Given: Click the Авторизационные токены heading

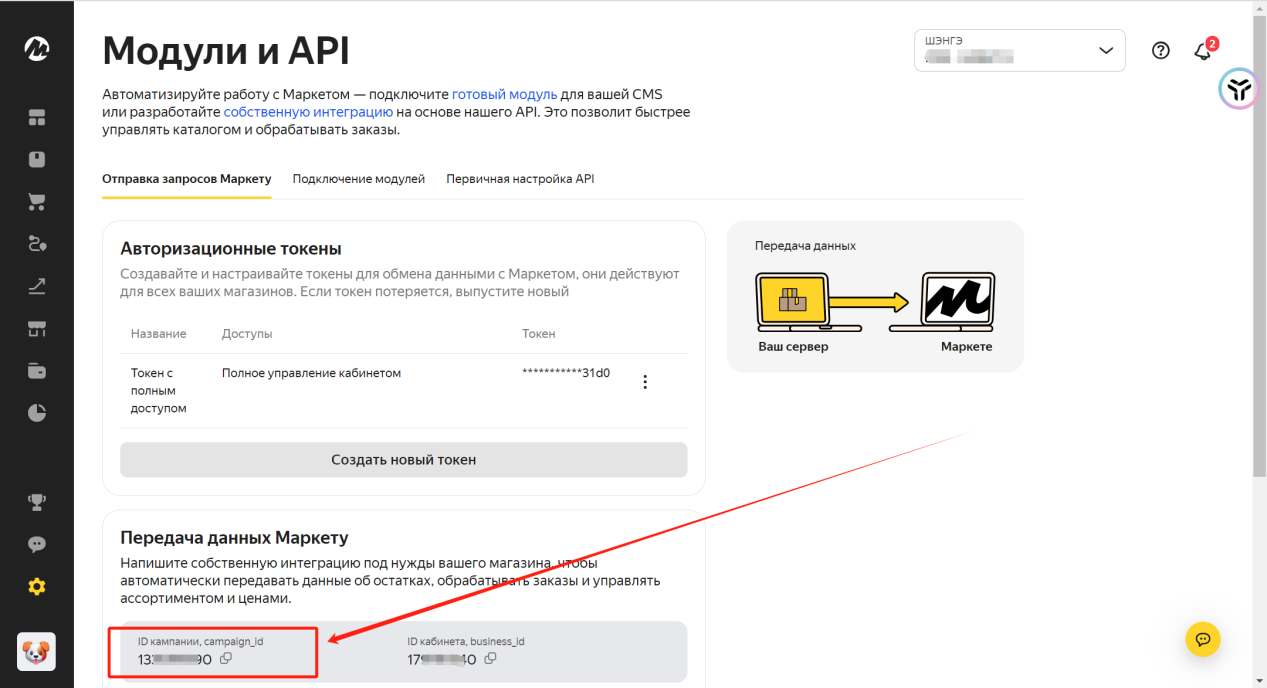Looking at the screenshot, I should point(231,249).
